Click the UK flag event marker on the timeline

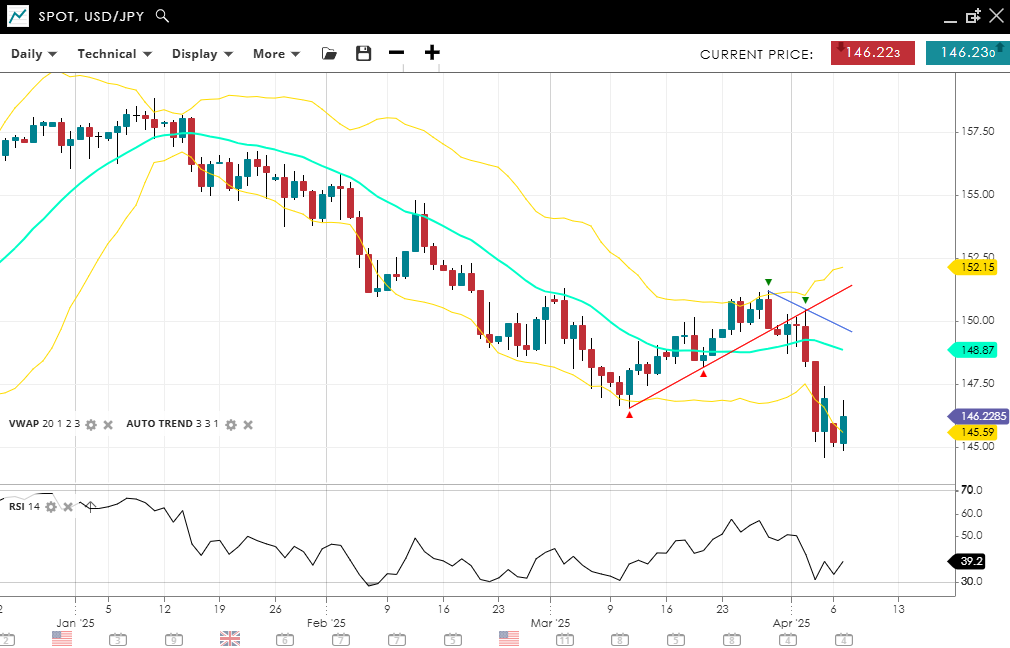[230, 638]
